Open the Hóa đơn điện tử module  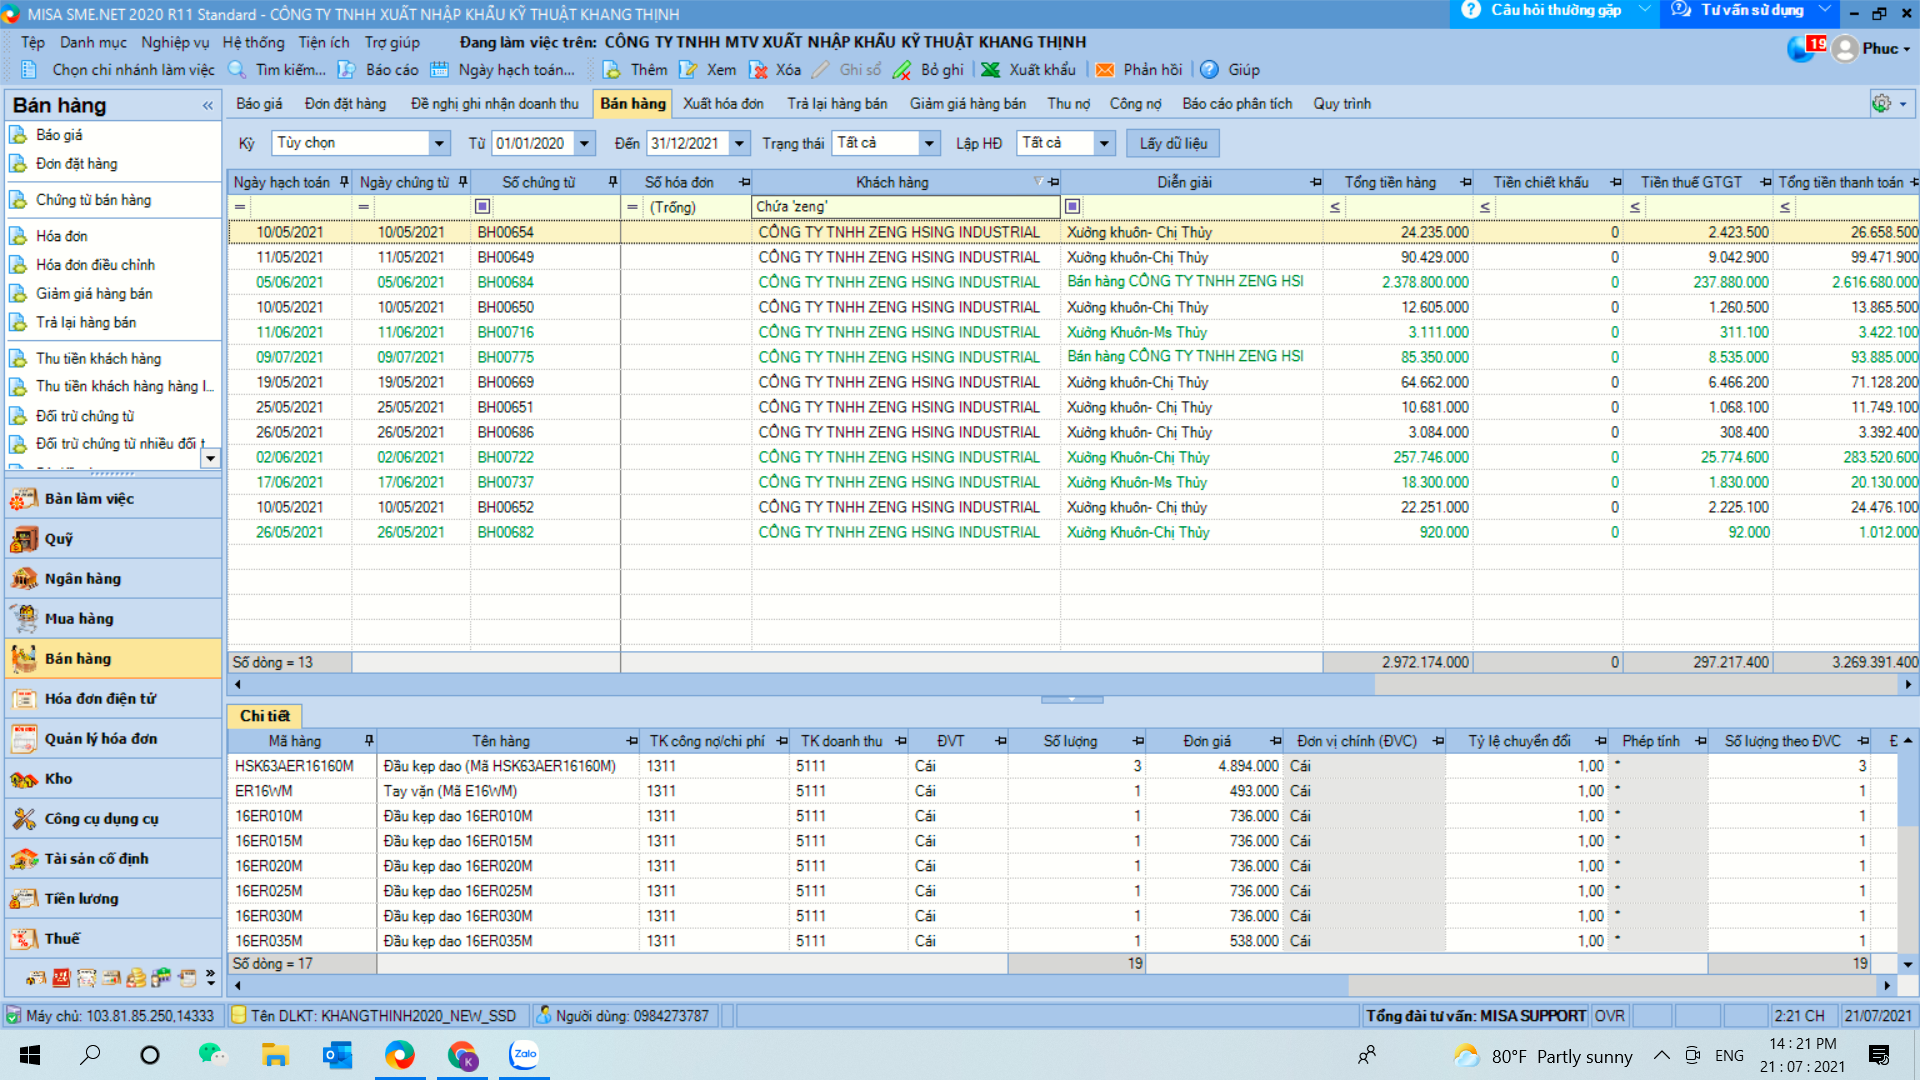[100, 699]
